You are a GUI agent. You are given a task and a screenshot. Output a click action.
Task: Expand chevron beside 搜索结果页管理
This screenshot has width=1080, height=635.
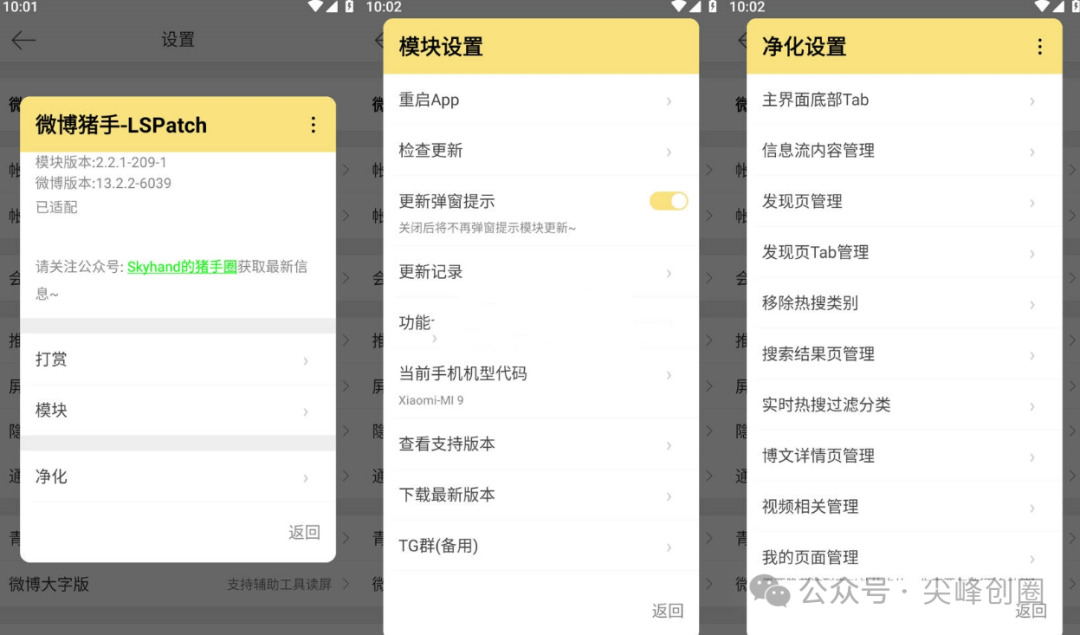click(1032, 355)
